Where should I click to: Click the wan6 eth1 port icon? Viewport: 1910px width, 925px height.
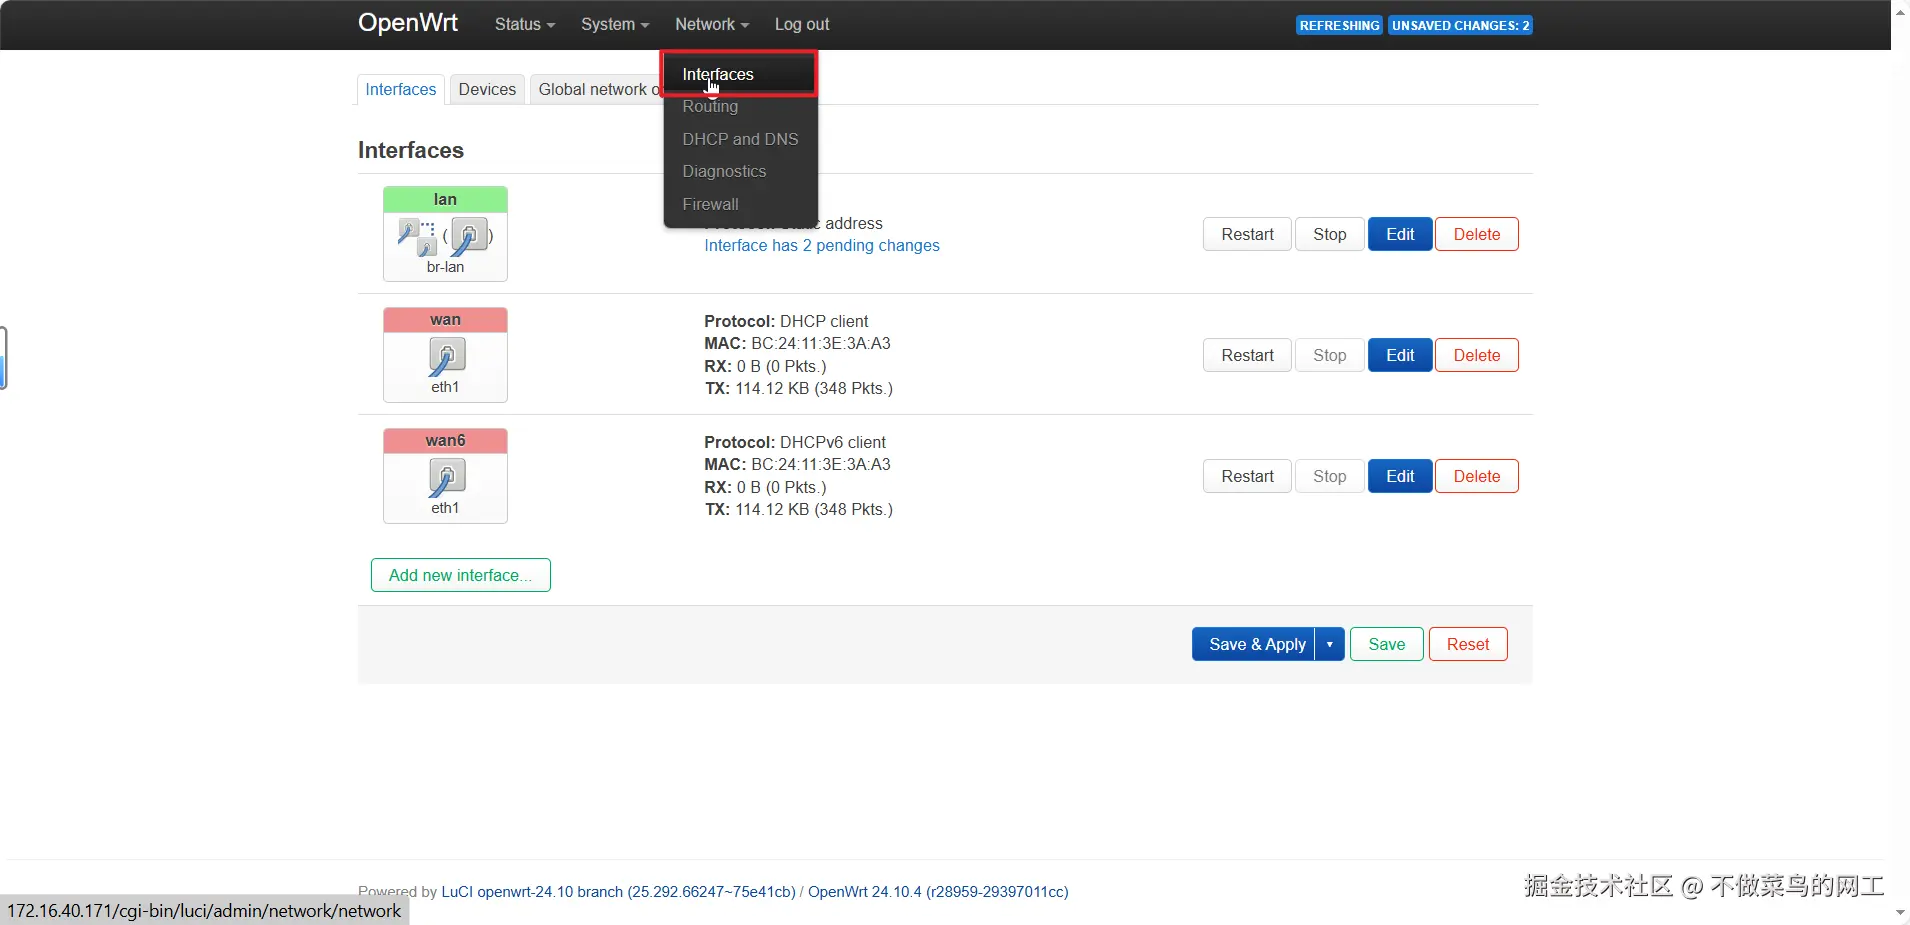[x=446, y=478]
